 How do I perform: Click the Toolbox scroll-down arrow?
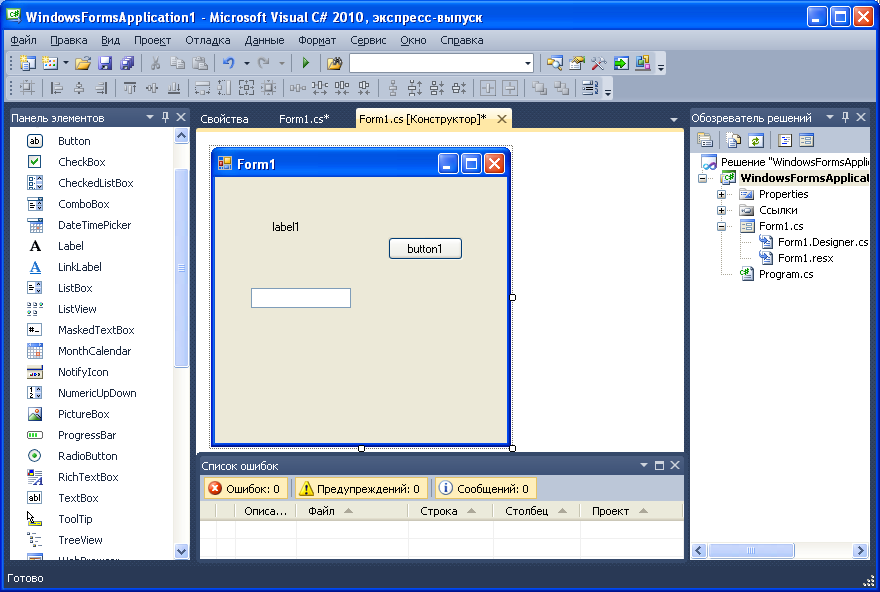pos(181,551)
